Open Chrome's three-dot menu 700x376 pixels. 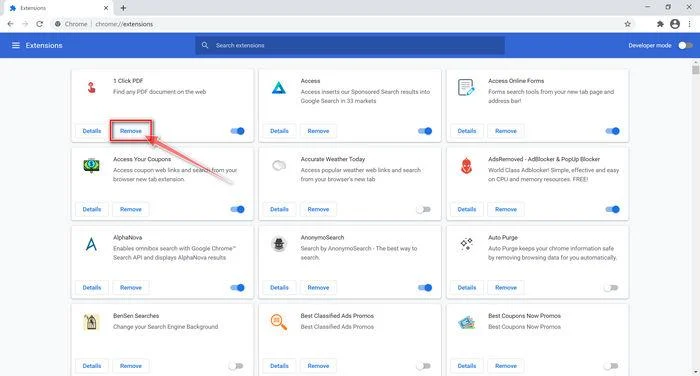pos(690,24)
